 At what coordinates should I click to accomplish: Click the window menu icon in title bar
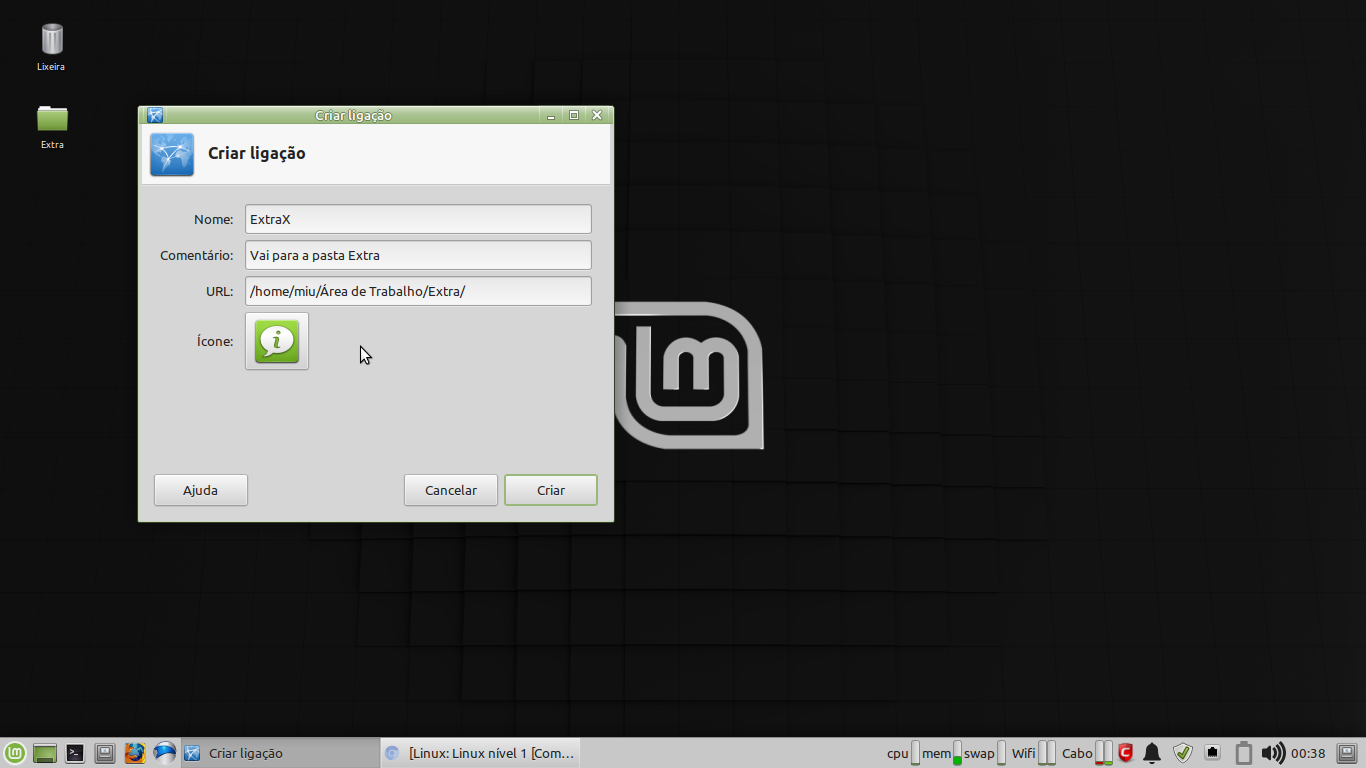pyautogui.click(x=155, y=115)
